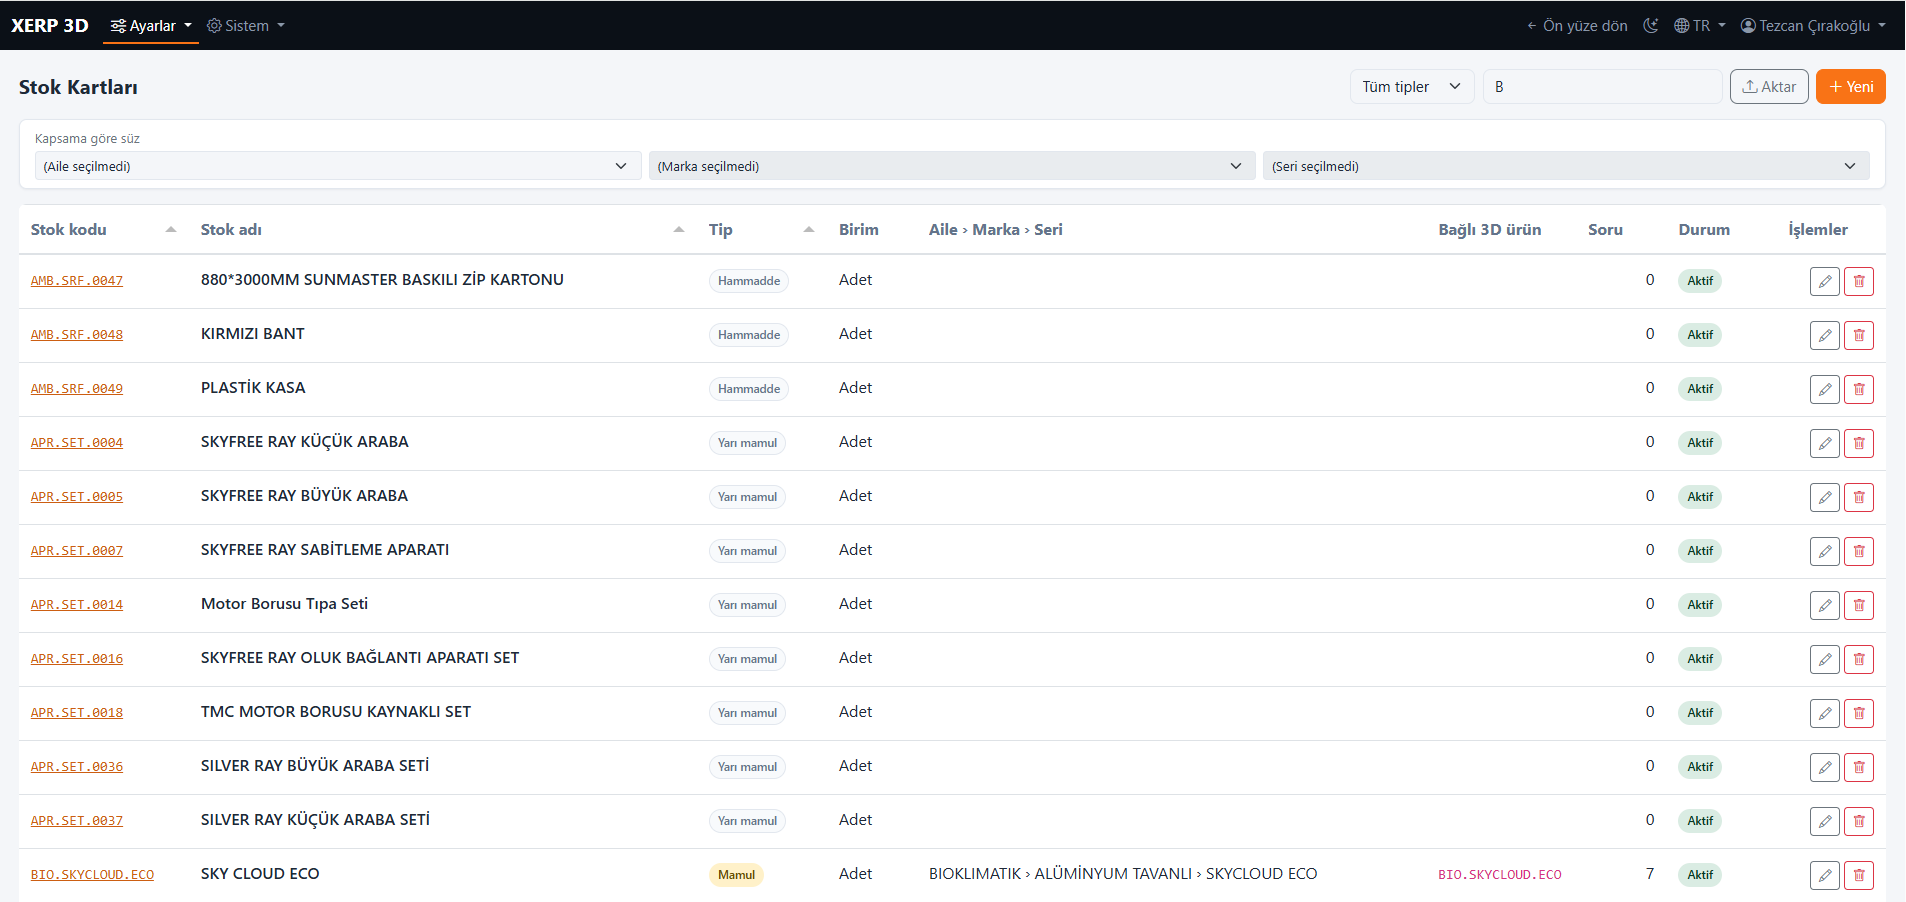The image size is (1906, 902).
Task: Click the XERP 3D logo
Action: (50, 26)
